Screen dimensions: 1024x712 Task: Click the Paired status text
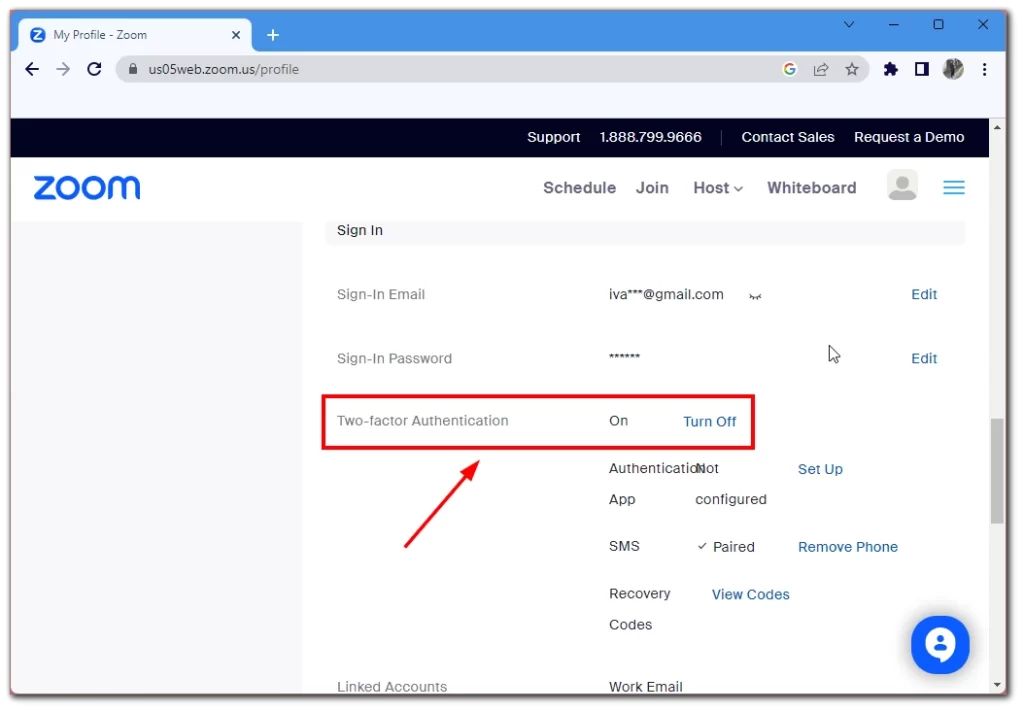click(x=733, y=547)
